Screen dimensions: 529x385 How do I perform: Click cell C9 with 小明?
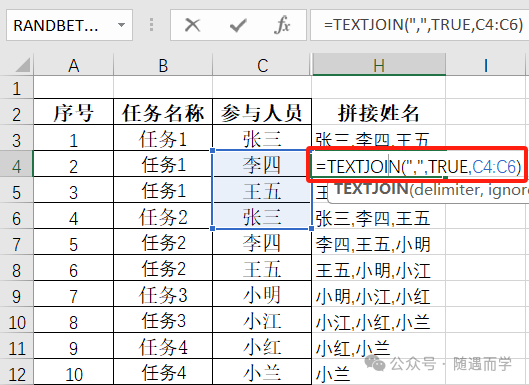[x=262, y=294]
